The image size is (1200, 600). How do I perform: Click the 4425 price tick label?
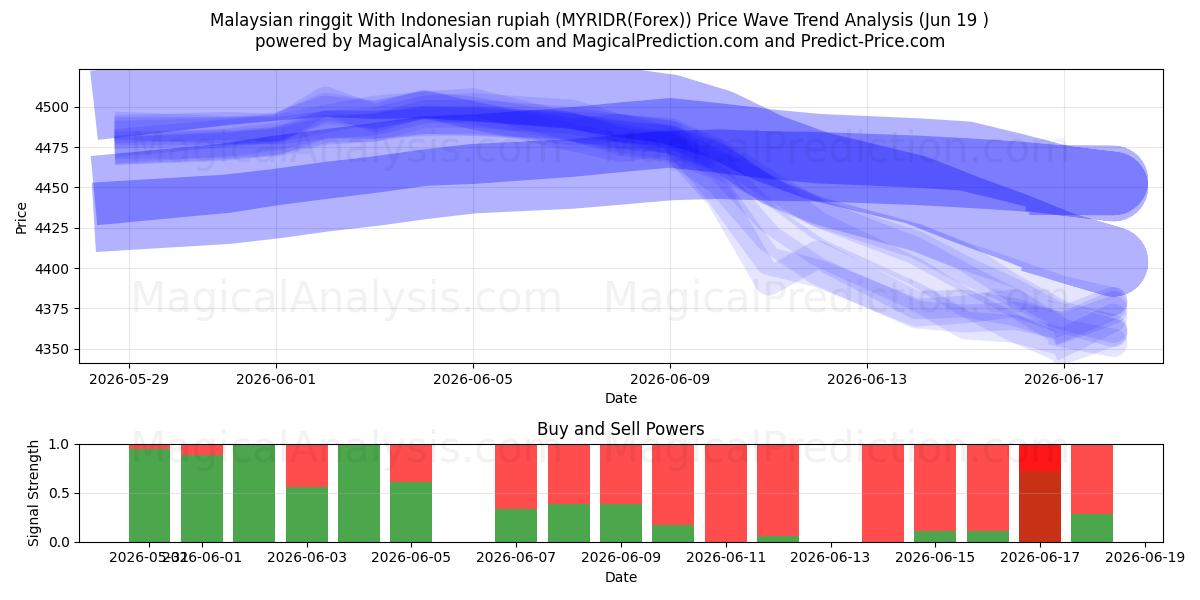click(55, 228)
